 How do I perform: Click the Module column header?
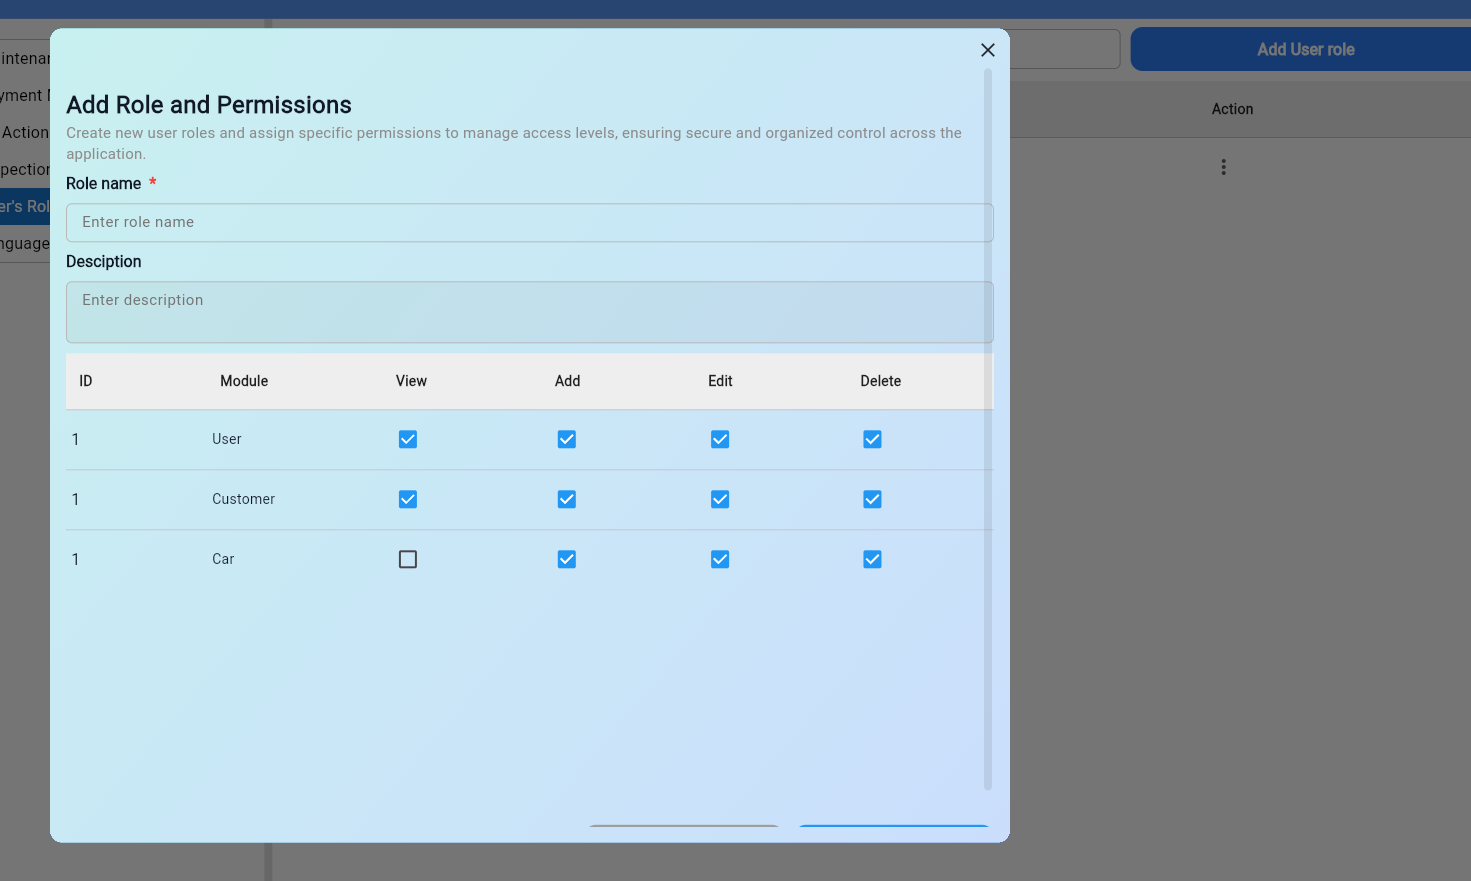click(x=244, y=381)
